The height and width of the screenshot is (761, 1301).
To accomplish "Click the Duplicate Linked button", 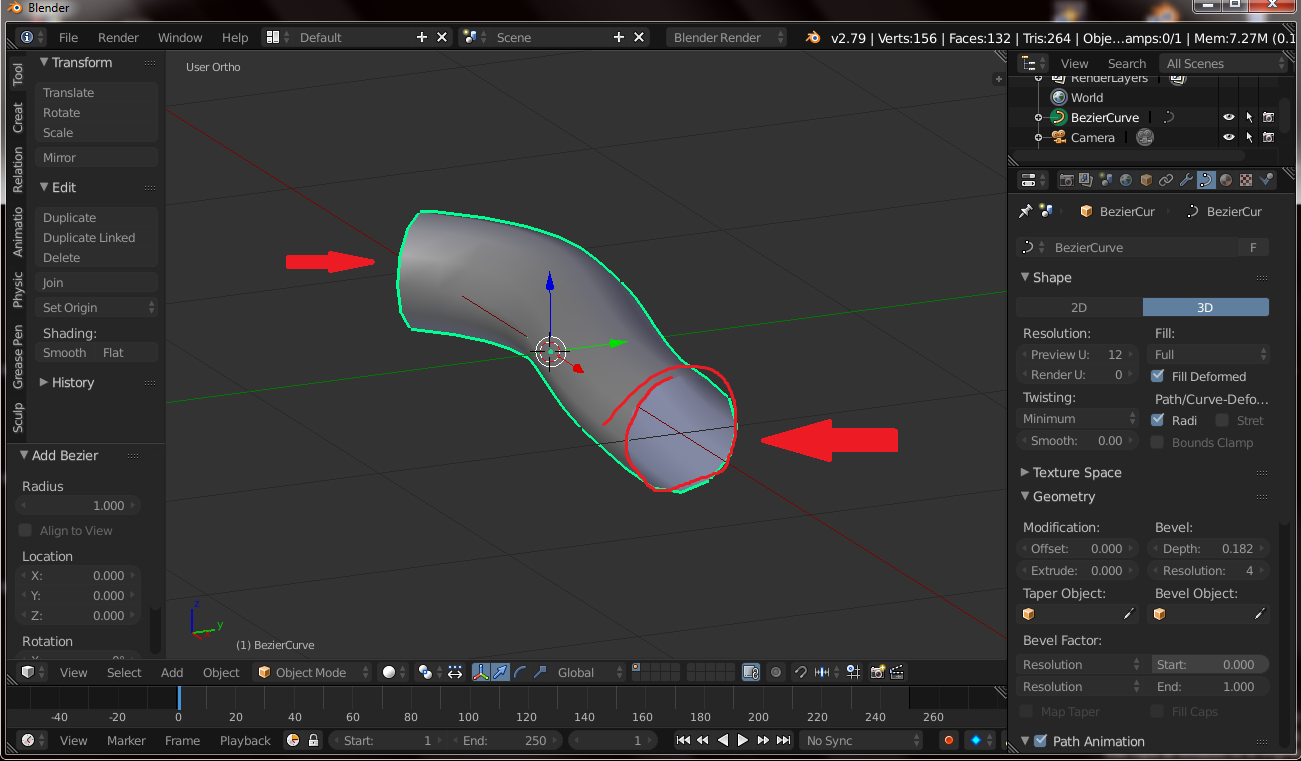I will pos(89,238).
